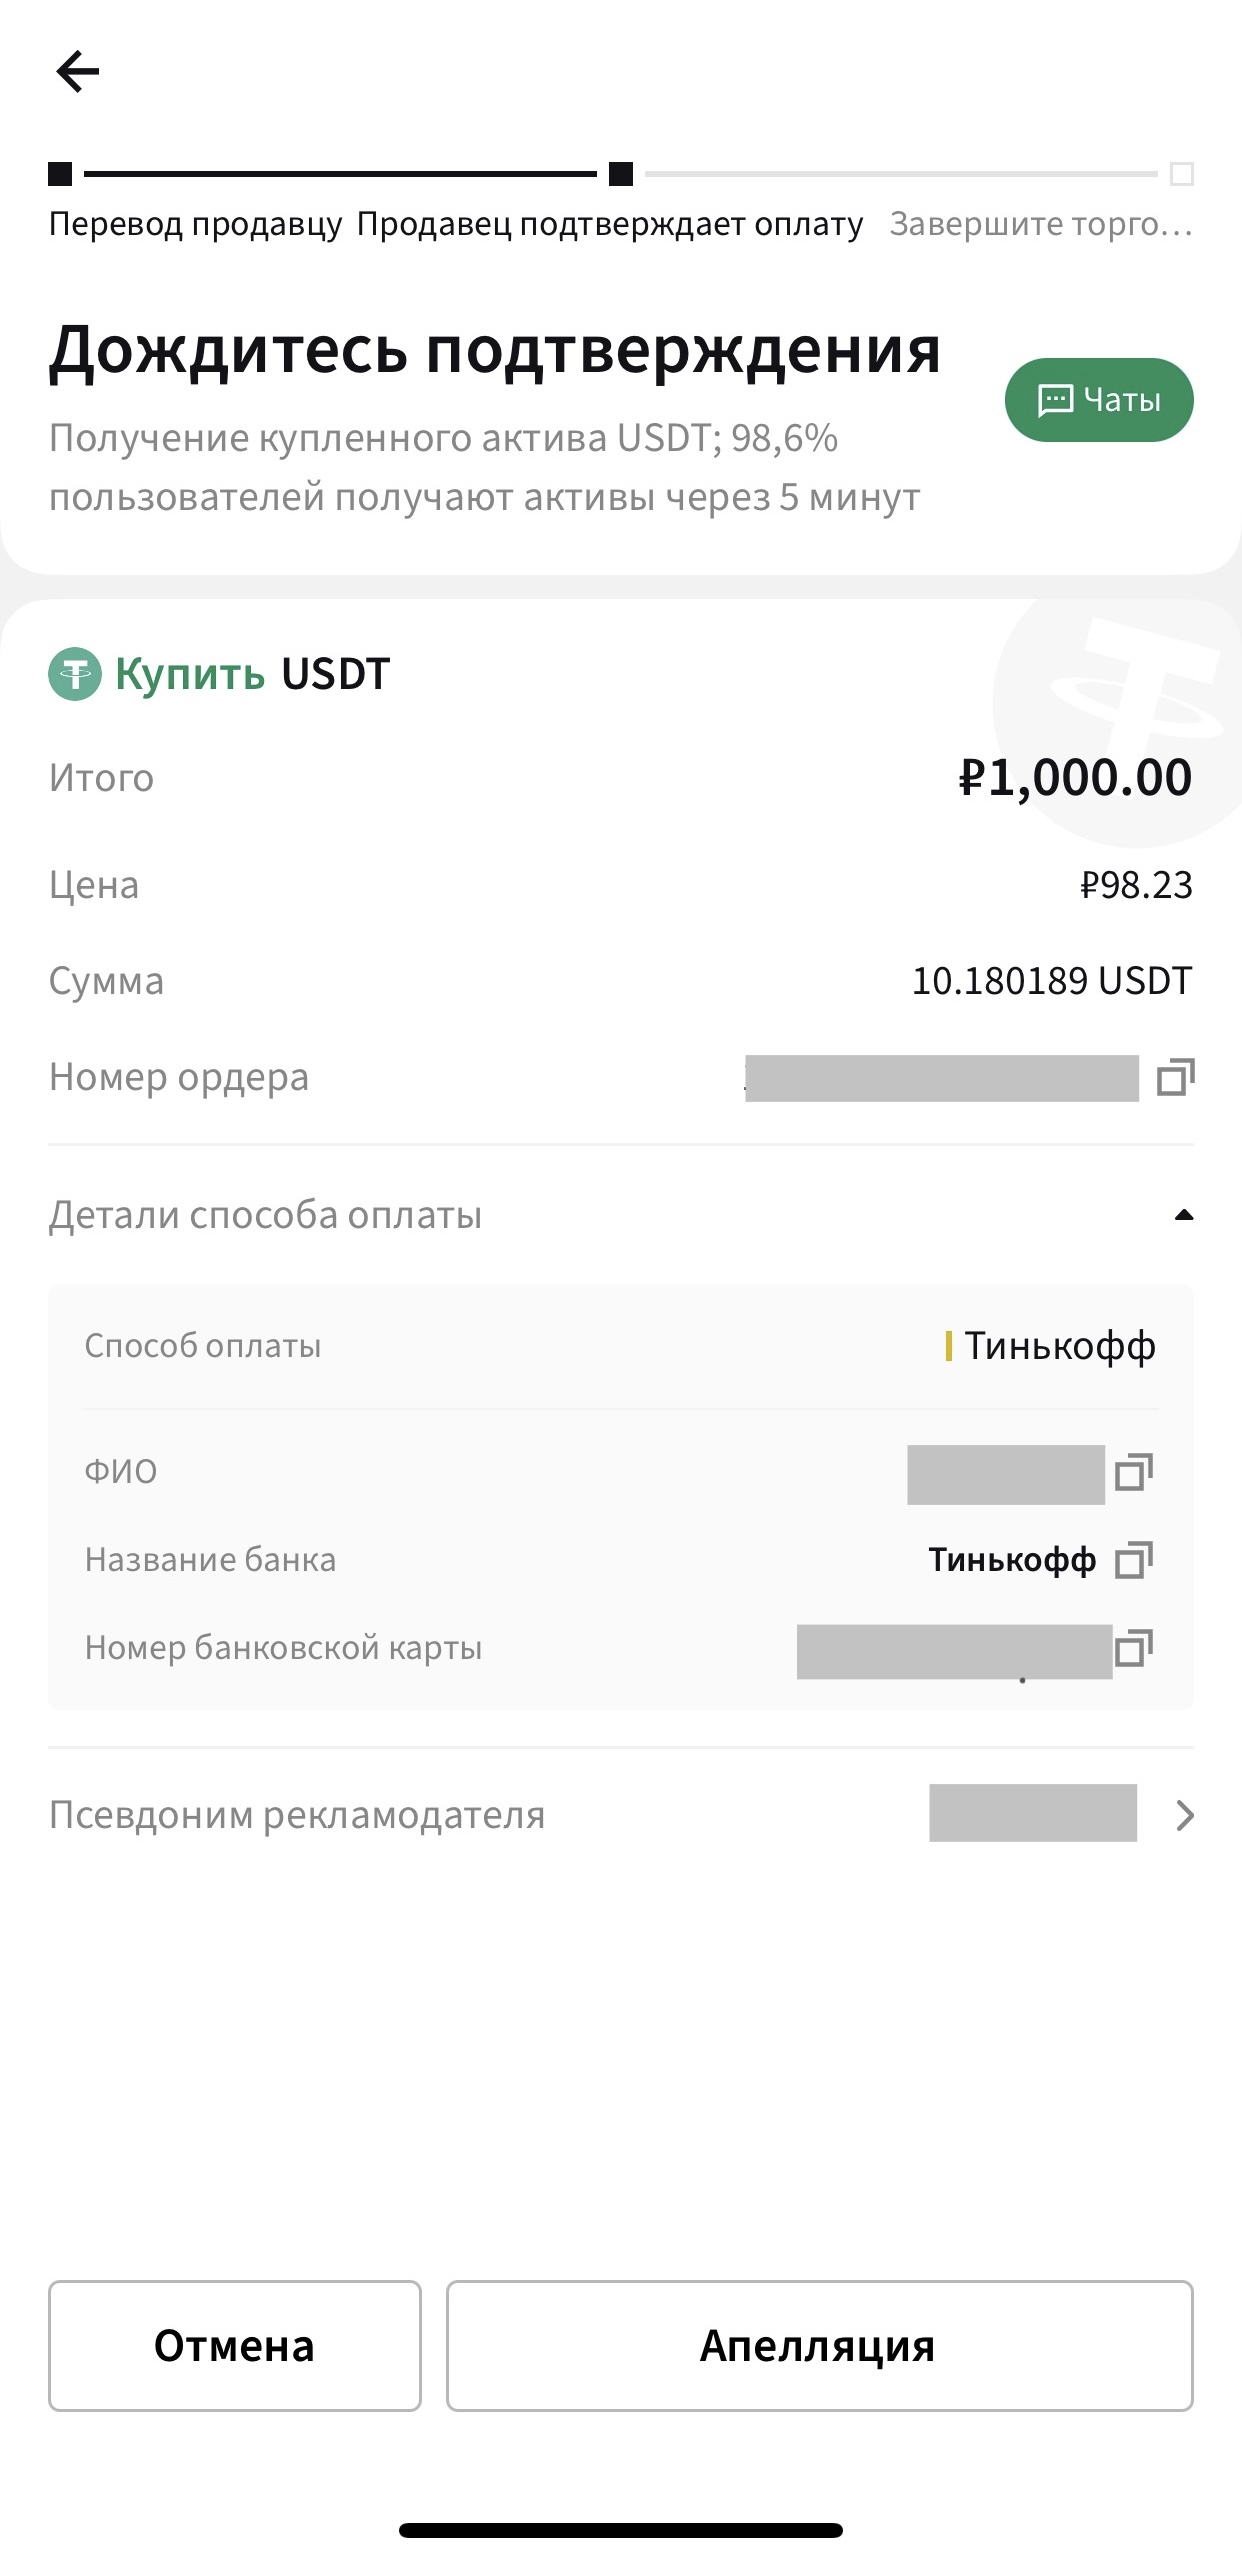Screen dimensions: 1242x2562
Task: Open advertiser profile chevron
Action: 1185,1815
